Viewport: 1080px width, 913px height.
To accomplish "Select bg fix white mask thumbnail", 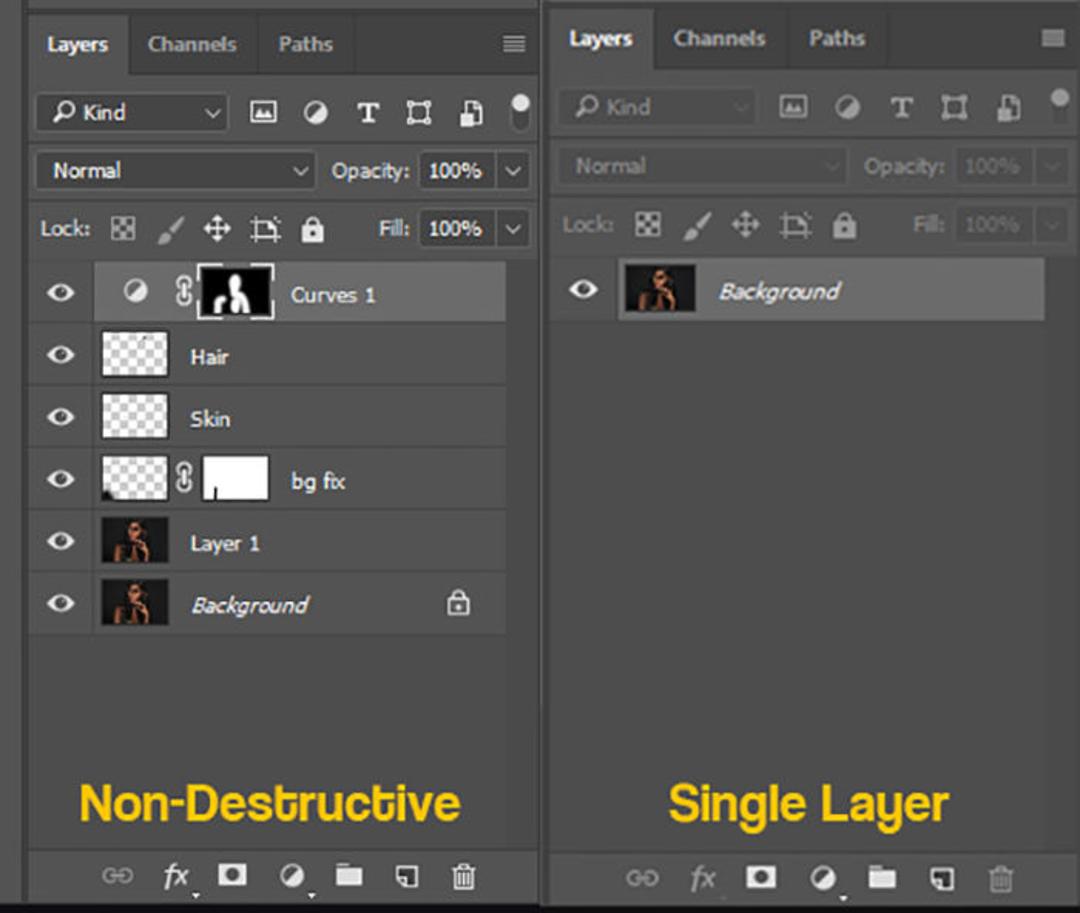I will 236,478.
